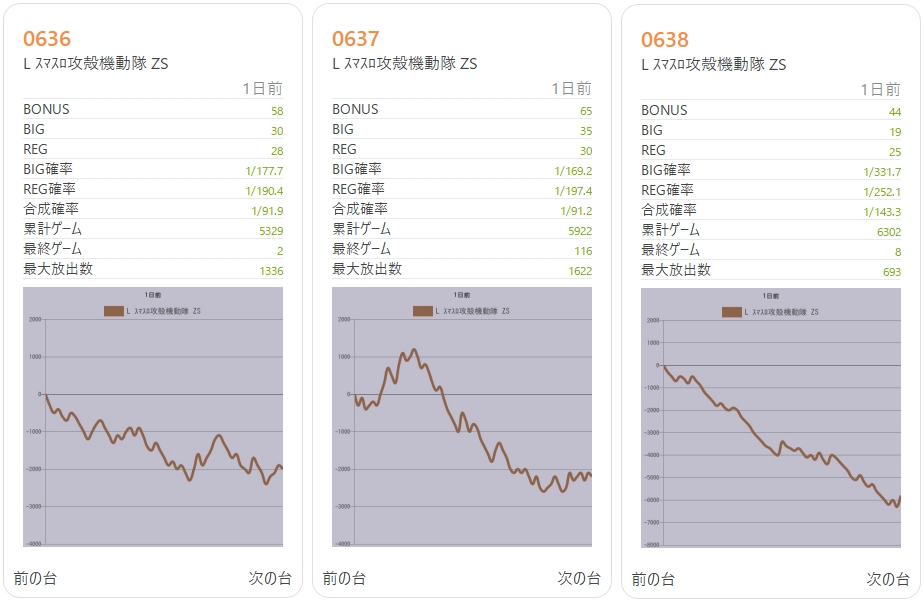Go to 前の台 from machine 0637
The width and height of the screenshot is (924, 602).
point(344,577)
